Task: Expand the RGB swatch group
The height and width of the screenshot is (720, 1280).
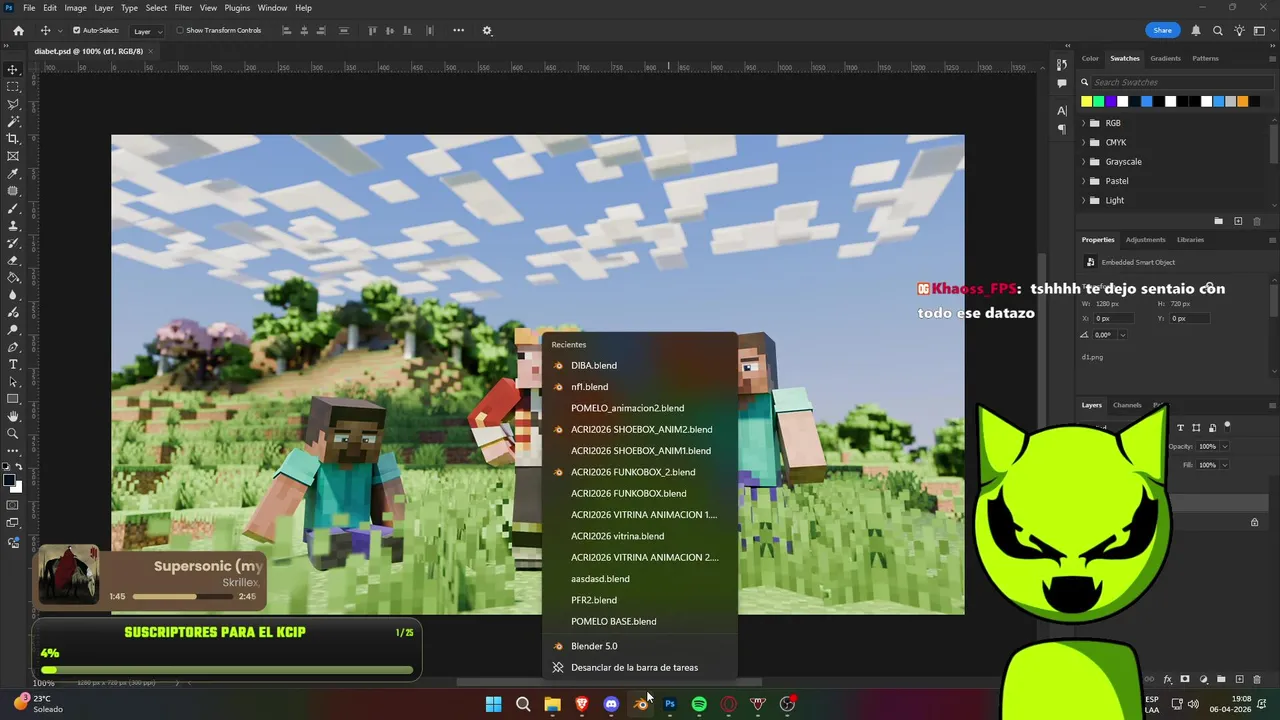Action: pos(1084,123)
